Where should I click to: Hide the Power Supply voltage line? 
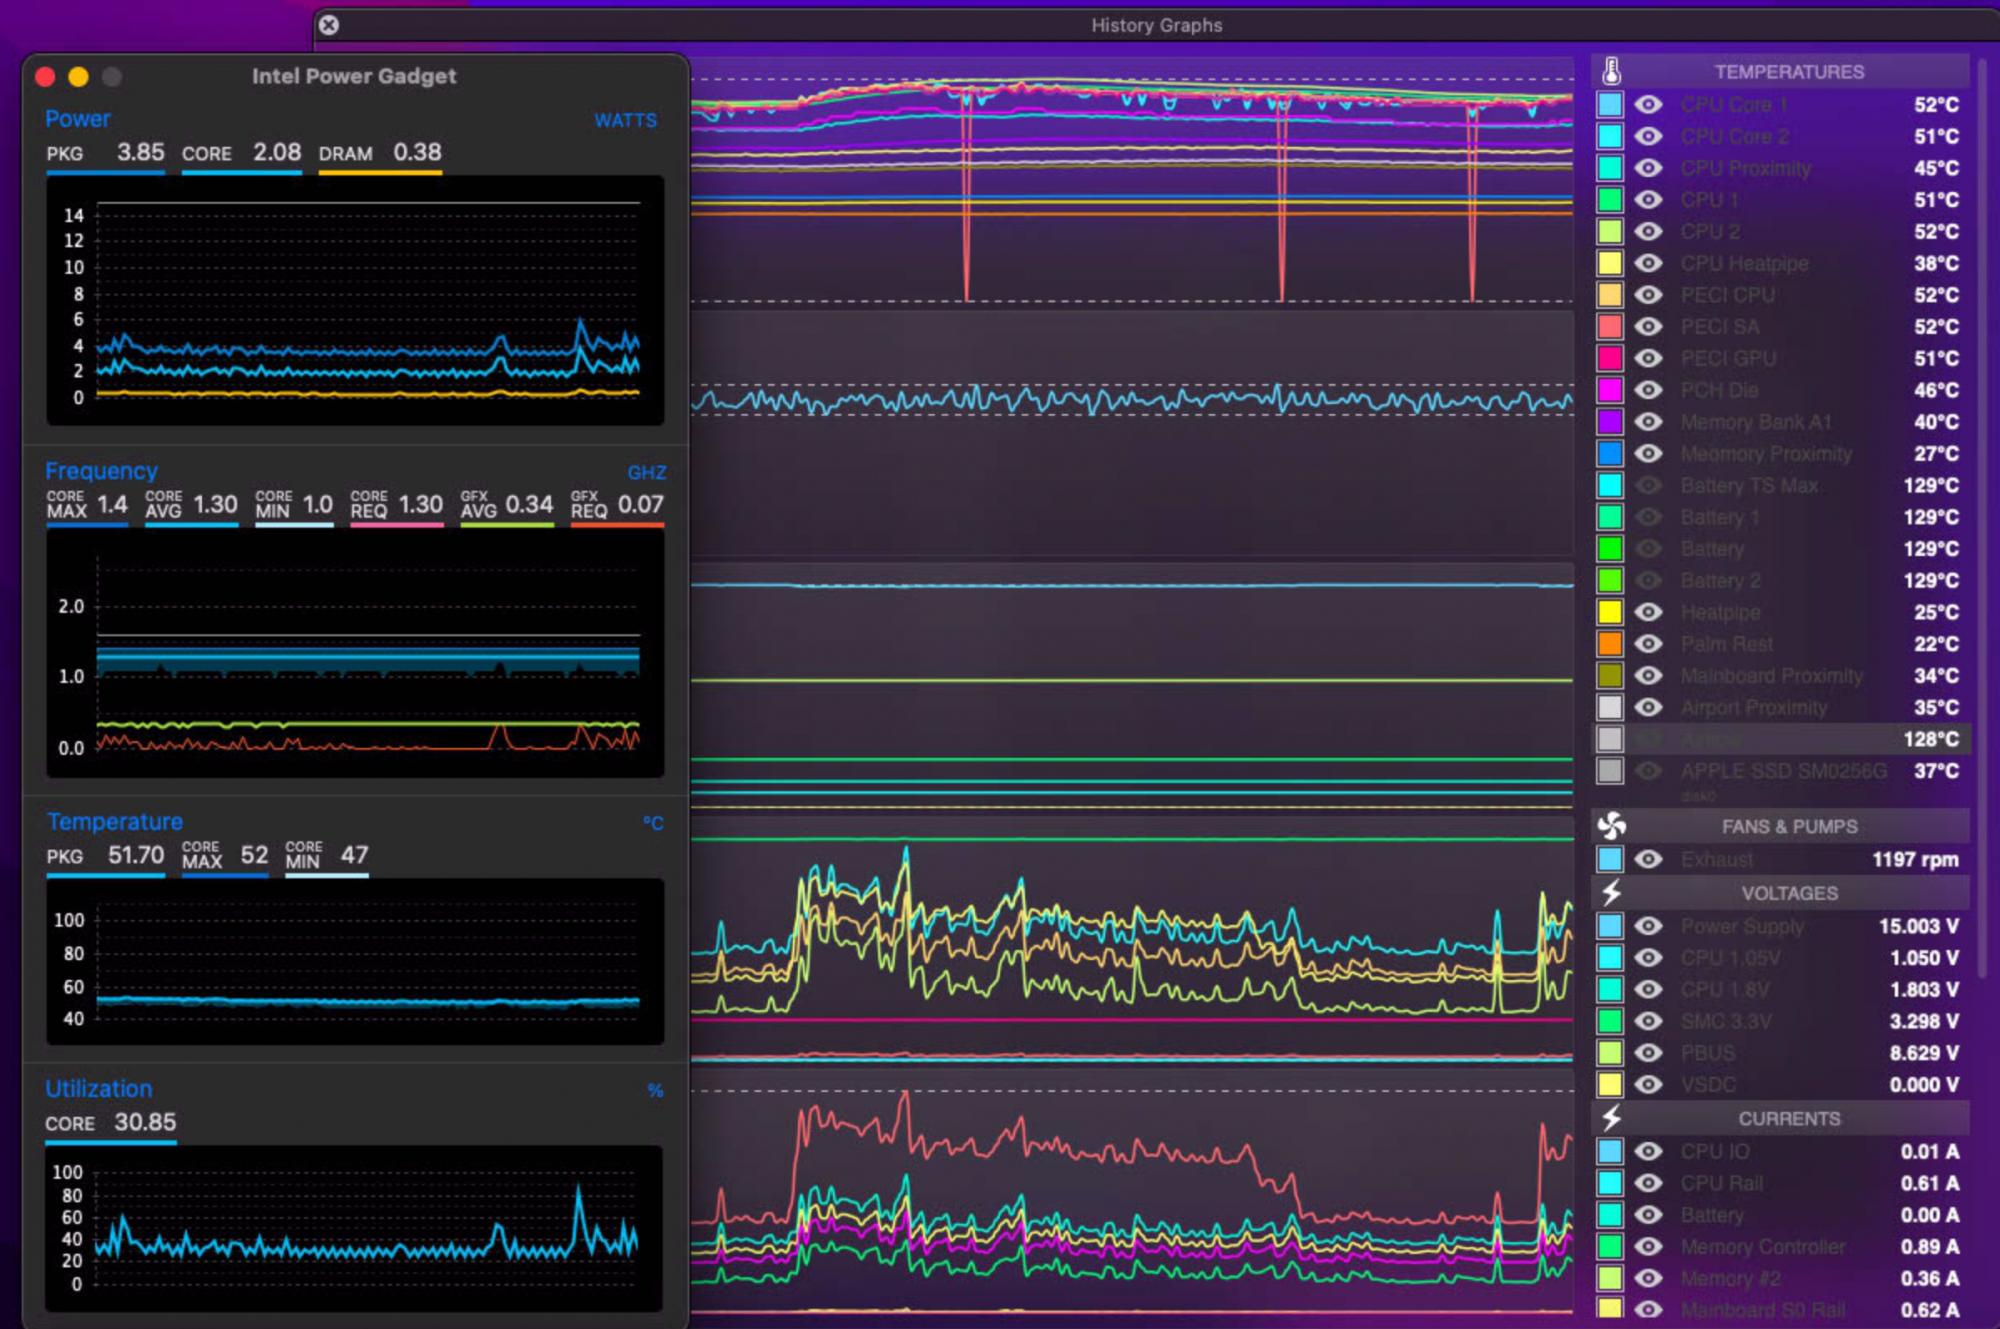tap(1648, 926)
